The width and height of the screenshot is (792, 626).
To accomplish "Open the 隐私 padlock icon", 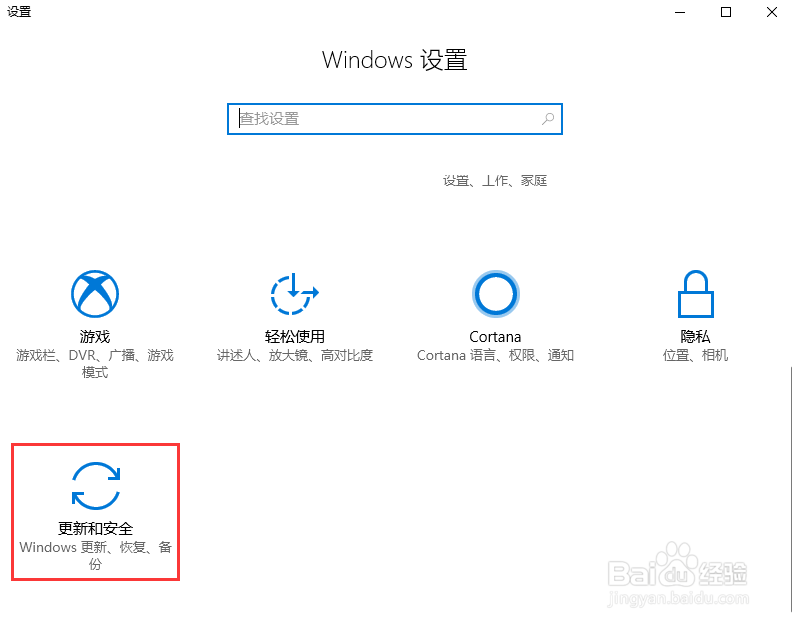I will tap(696, 294).
